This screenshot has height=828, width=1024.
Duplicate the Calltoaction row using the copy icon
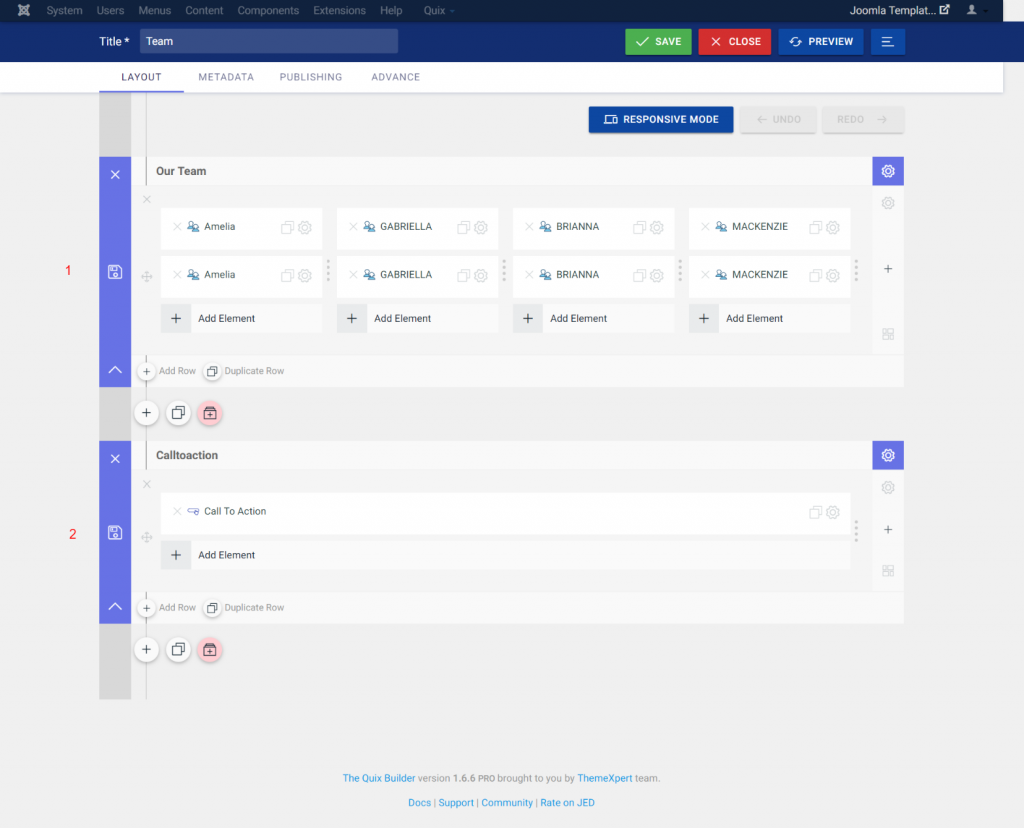[178, 649]
